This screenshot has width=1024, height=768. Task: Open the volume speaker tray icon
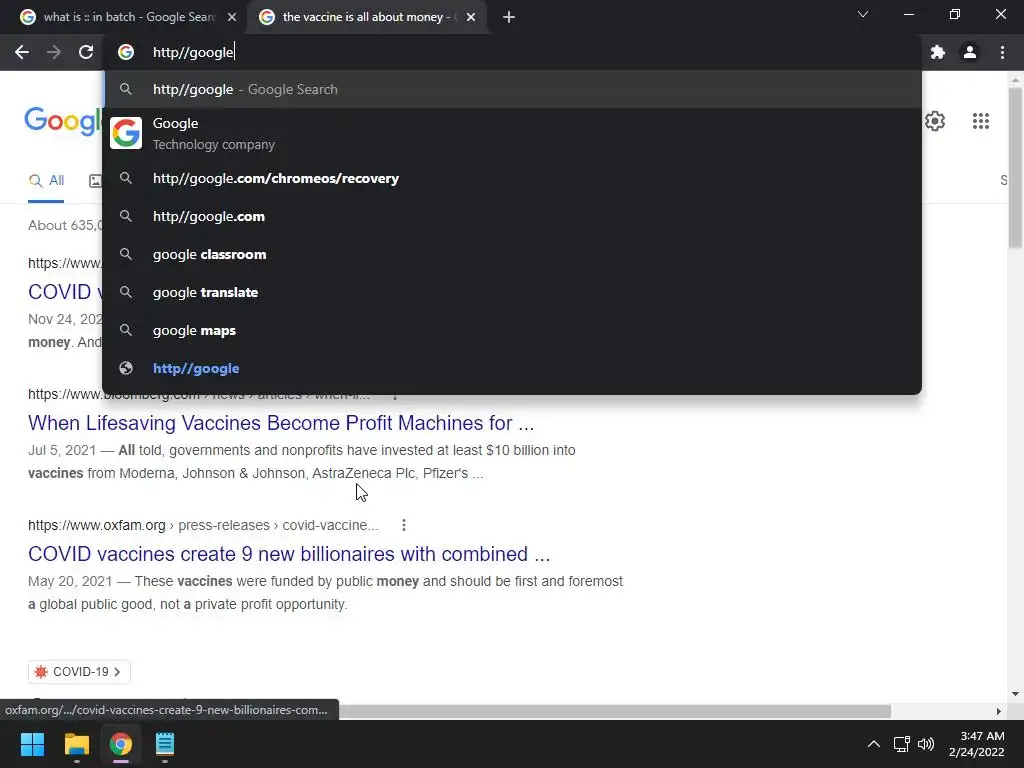pyautogui.click(x=925, y=744)
